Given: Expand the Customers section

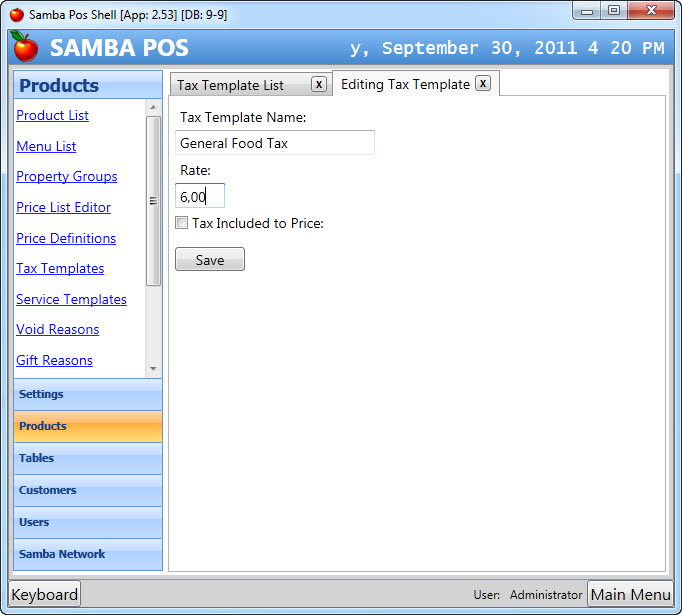Looking at the screenshot, I should tap(88, 490).
